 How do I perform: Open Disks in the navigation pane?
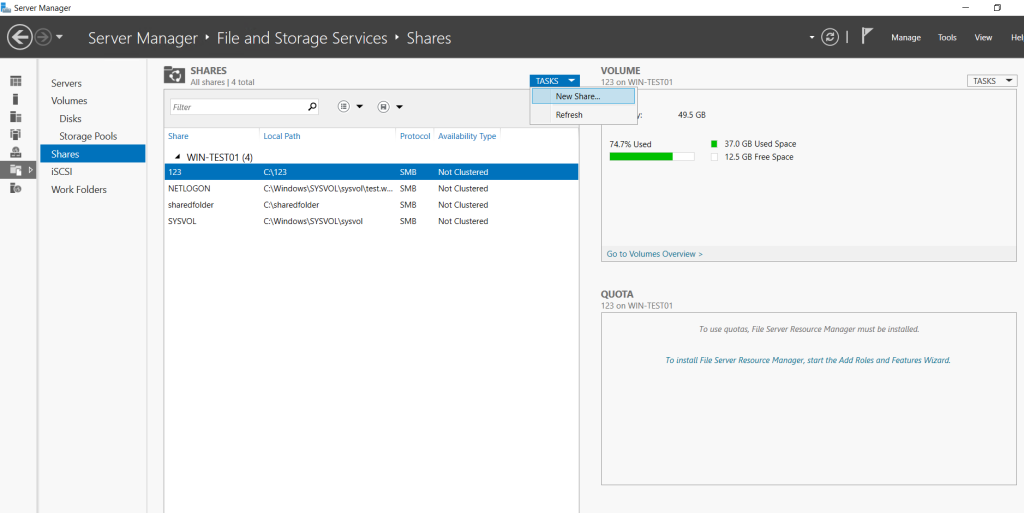coord(71,119)
